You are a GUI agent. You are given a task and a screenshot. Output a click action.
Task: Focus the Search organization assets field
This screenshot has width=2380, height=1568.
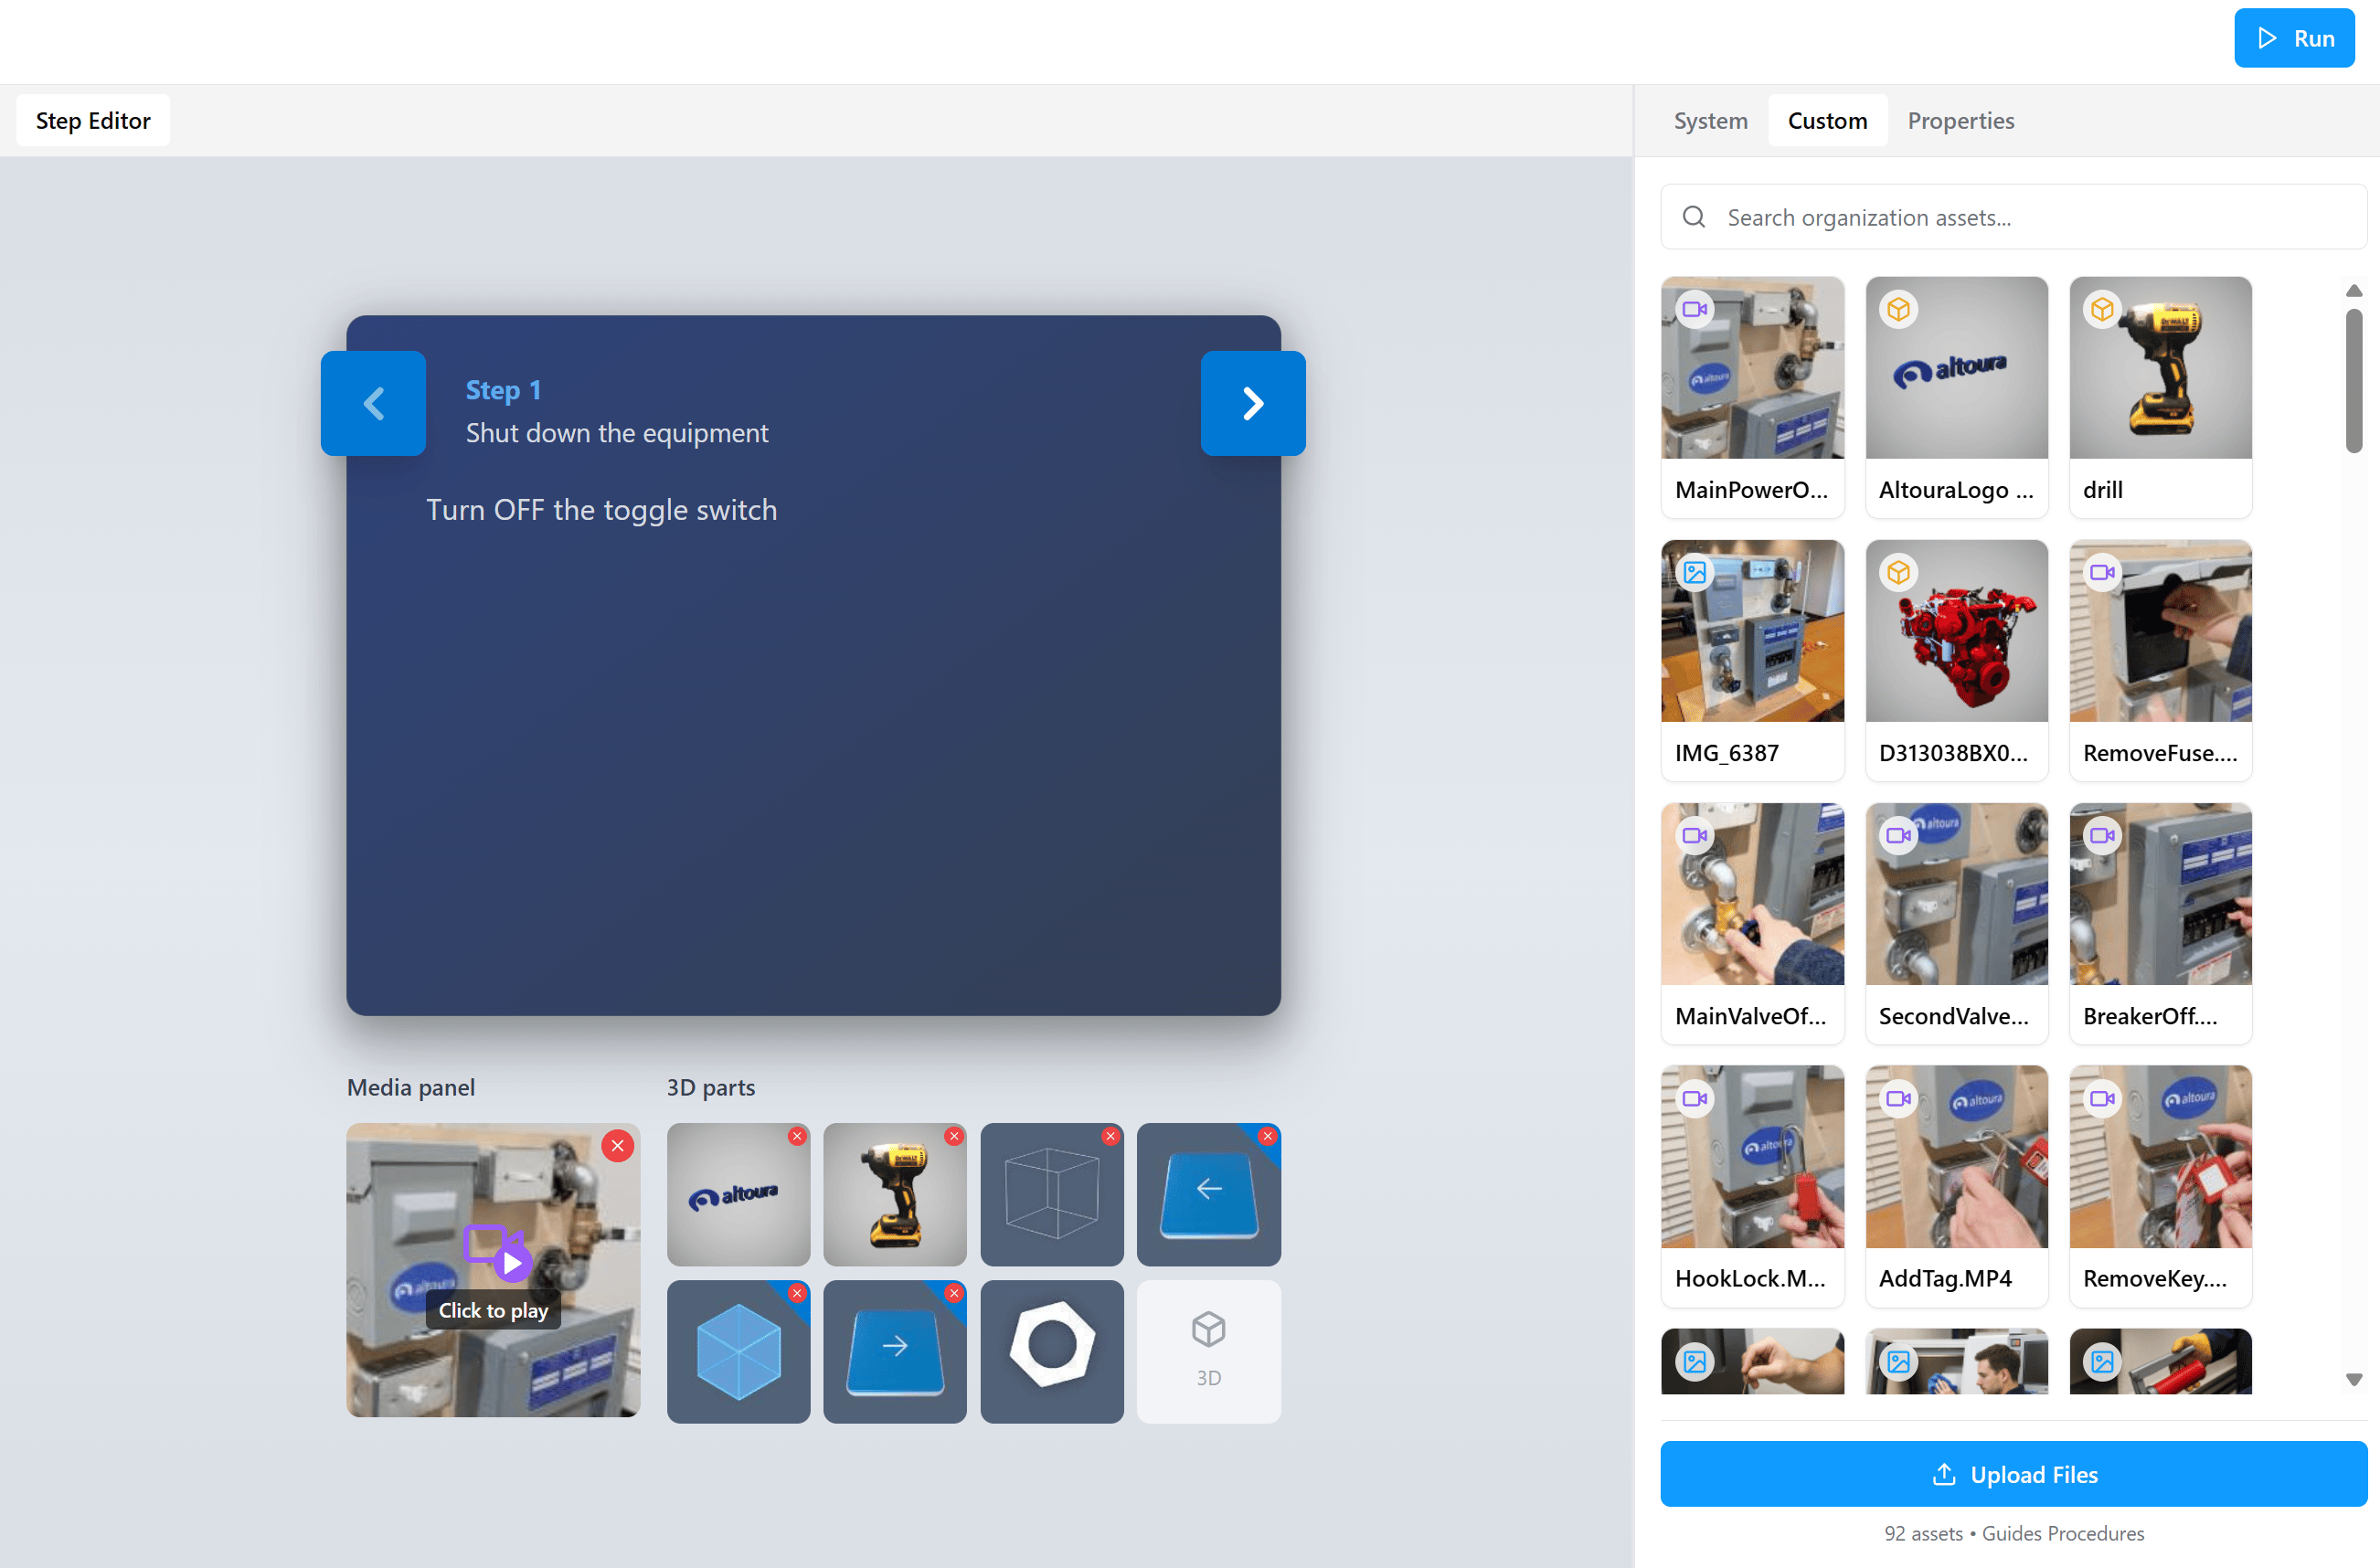pos(2013,217)
